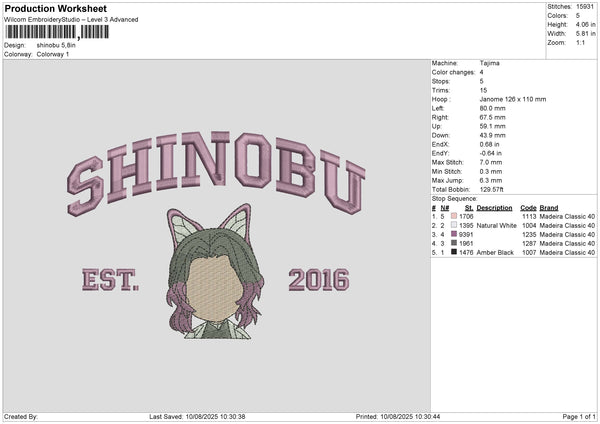Click the 'Colorway 1' value
This screenshot has height=424, width=600.
point(53,54)
